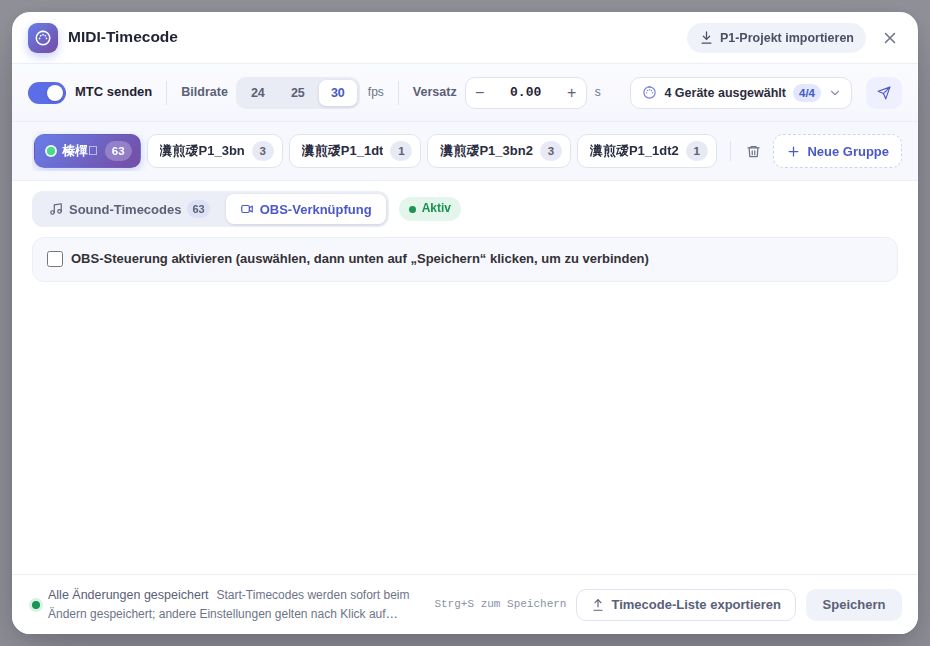Click the music note icon on Sound-Timecodes
The image size is (930, 646).
pos(56,209)
